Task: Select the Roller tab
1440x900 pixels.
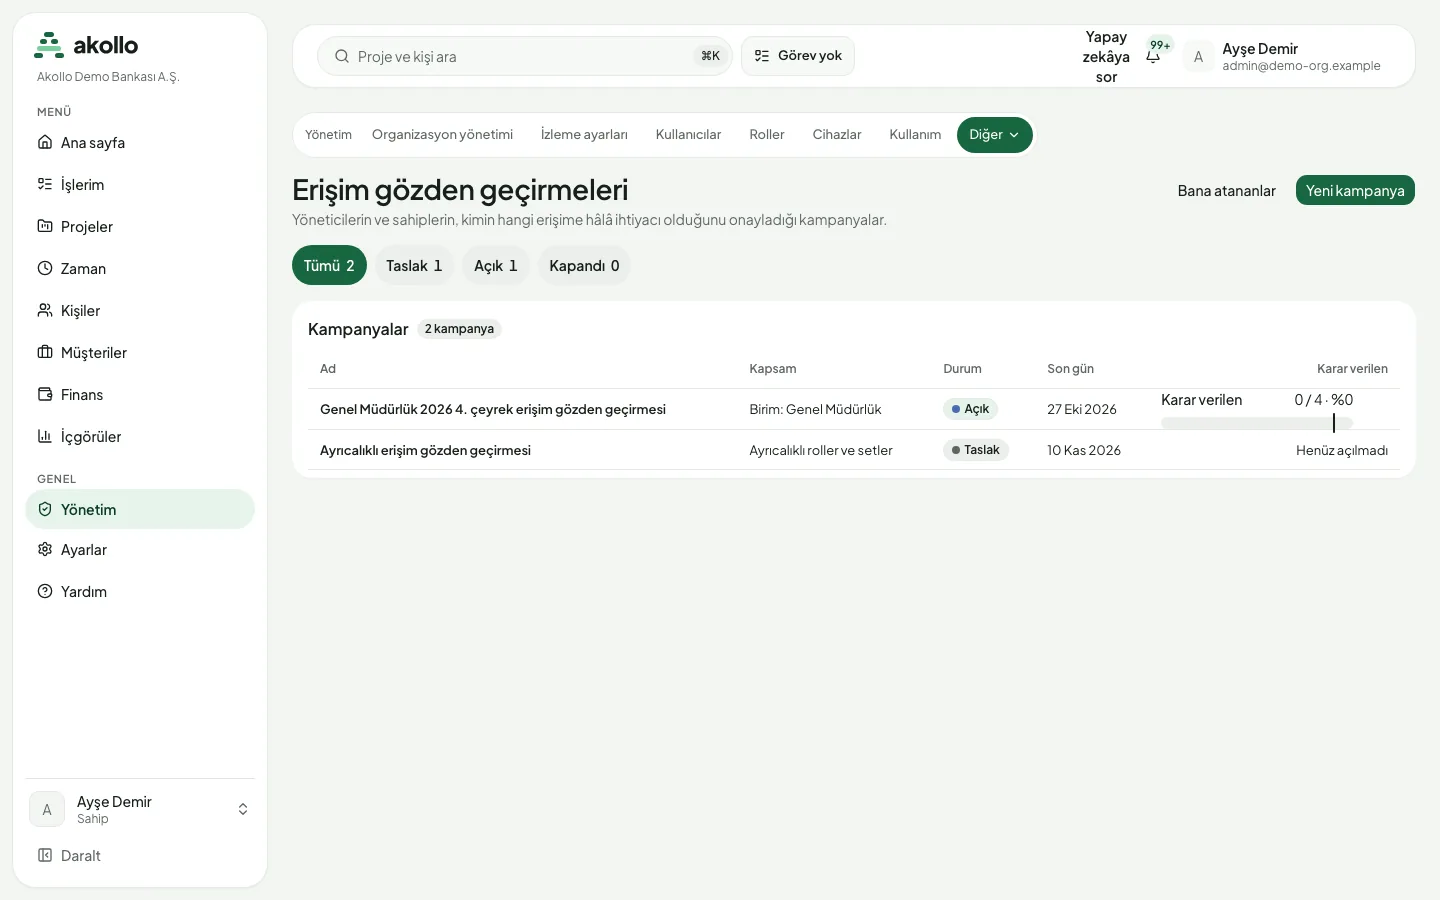Action: tap(767, 135)
